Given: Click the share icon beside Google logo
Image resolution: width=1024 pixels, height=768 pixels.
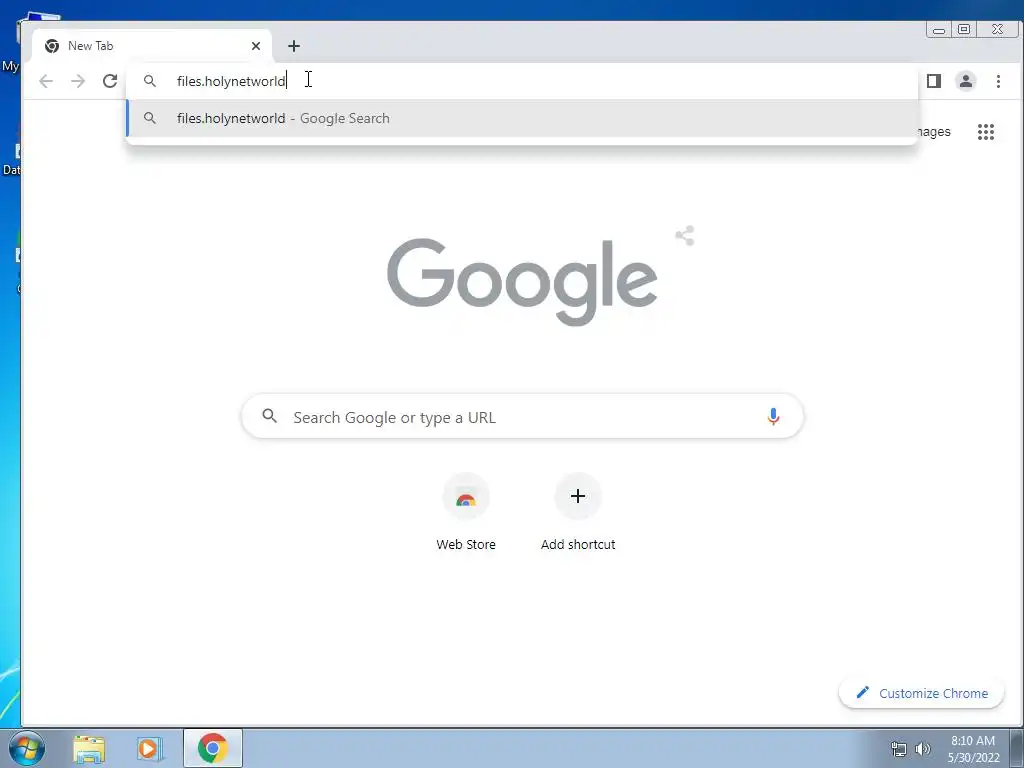Looking at the screenshot, I should pos(685,236).
